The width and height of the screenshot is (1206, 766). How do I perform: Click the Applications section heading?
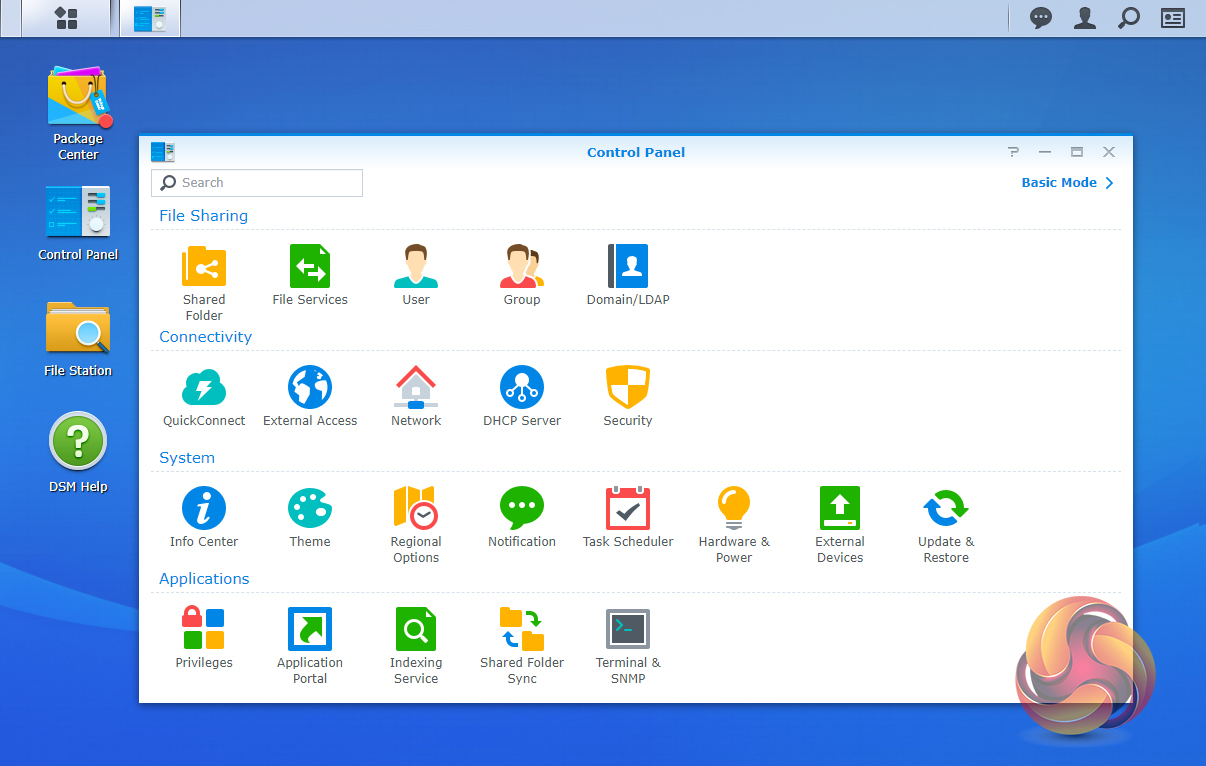click(204, 579)
